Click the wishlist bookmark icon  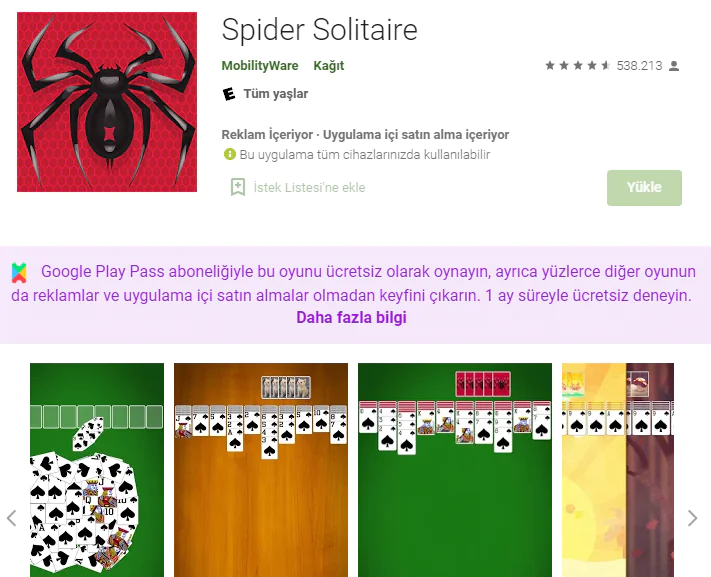(x=238, y=187)
